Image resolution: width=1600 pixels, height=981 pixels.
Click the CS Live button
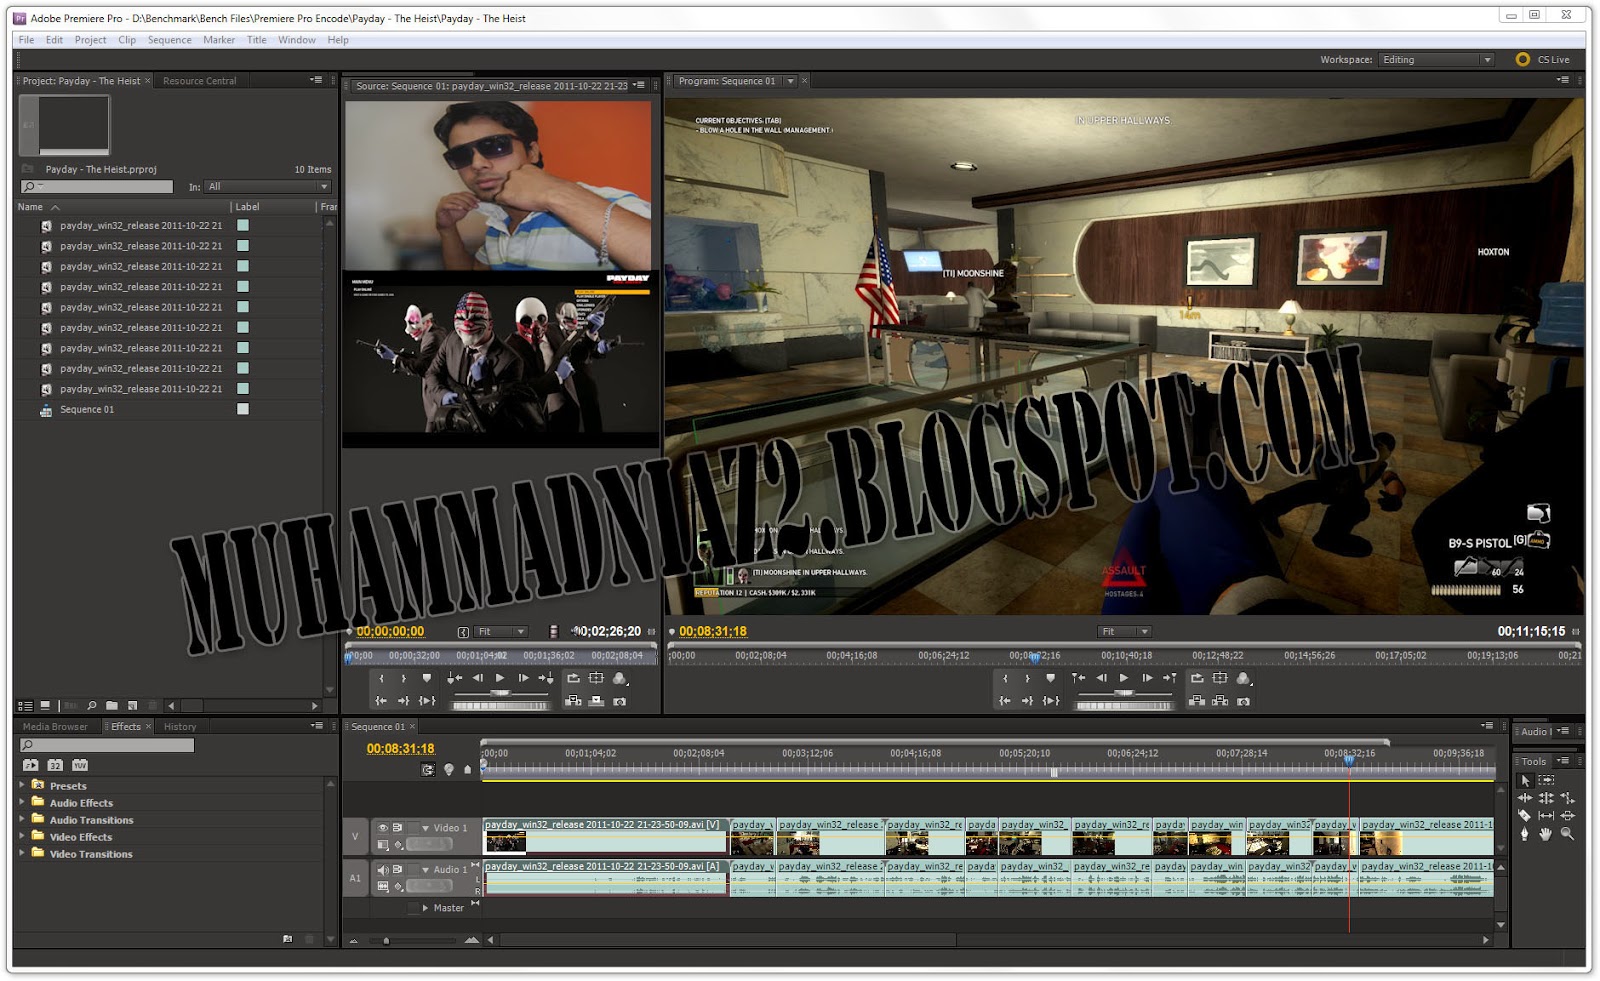coord(1543,60)
